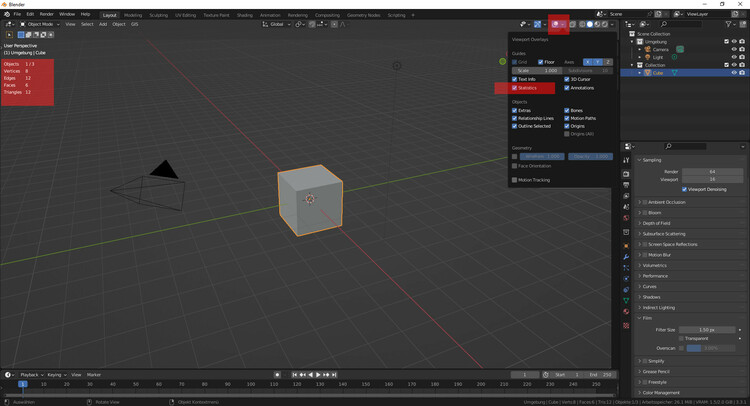The image size is (750, 406).
Task: Open the Texture properties tab icon
Action: 626,326
